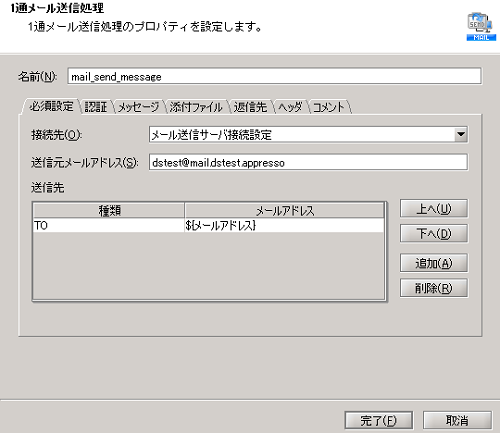Screen dimensions: 500x433
Task: Click the Send Mail icon in header
Action: 481,27
